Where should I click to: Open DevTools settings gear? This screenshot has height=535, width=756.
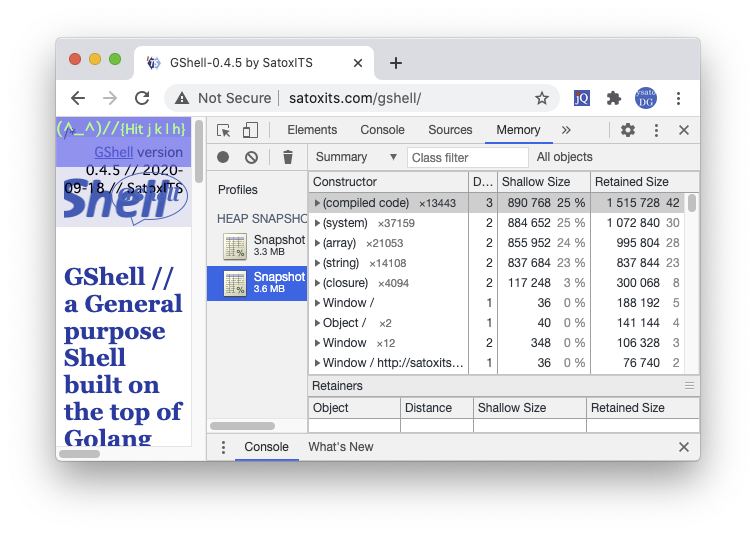click(628, 130)
